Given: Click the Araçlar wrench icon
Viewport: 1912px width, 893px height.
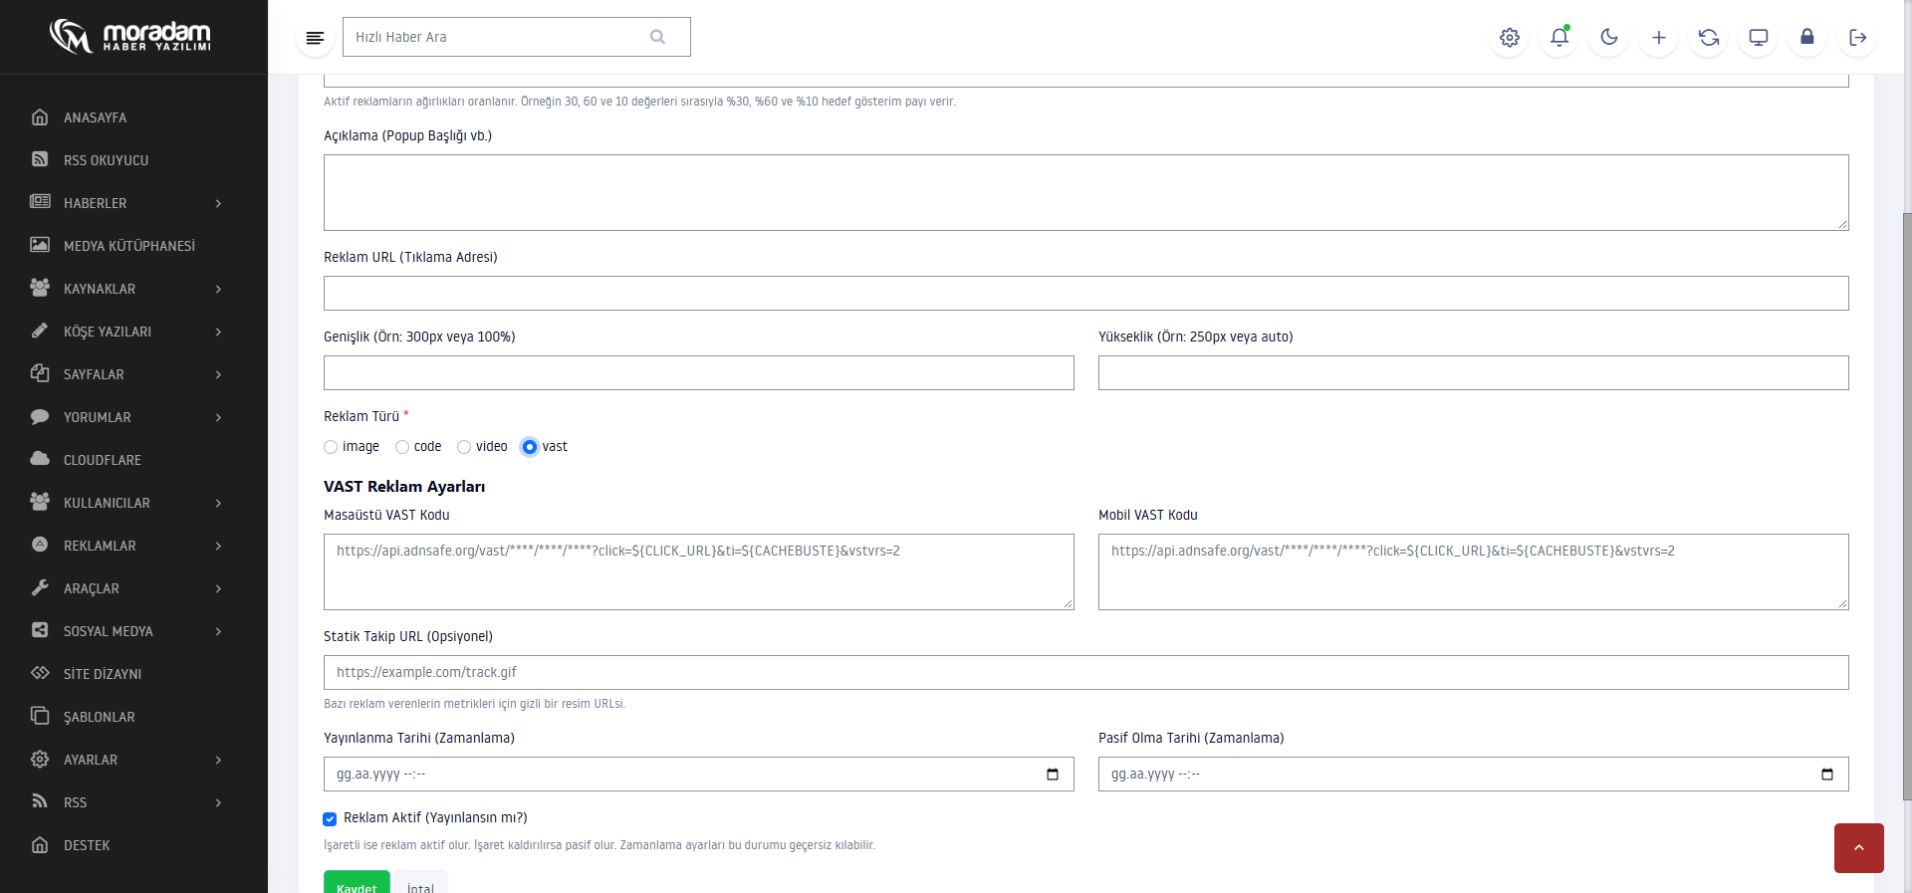Looking at the screenshot, I should [x=40, y=588].
